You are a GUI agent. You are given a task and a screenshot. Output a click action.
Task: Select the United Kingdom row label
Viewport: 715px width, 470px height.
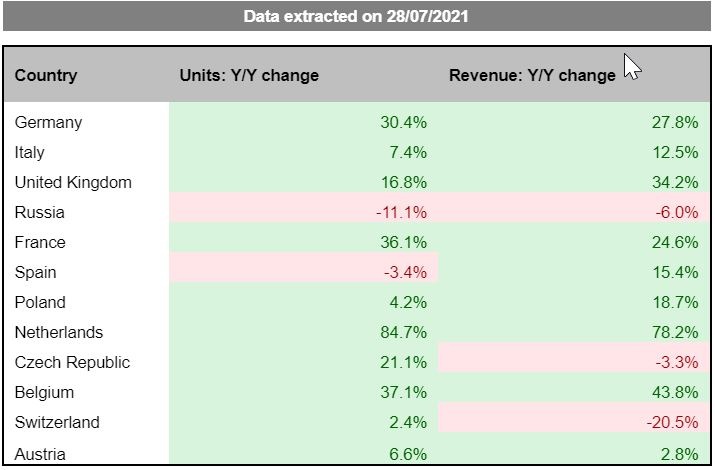coord(73,182)
